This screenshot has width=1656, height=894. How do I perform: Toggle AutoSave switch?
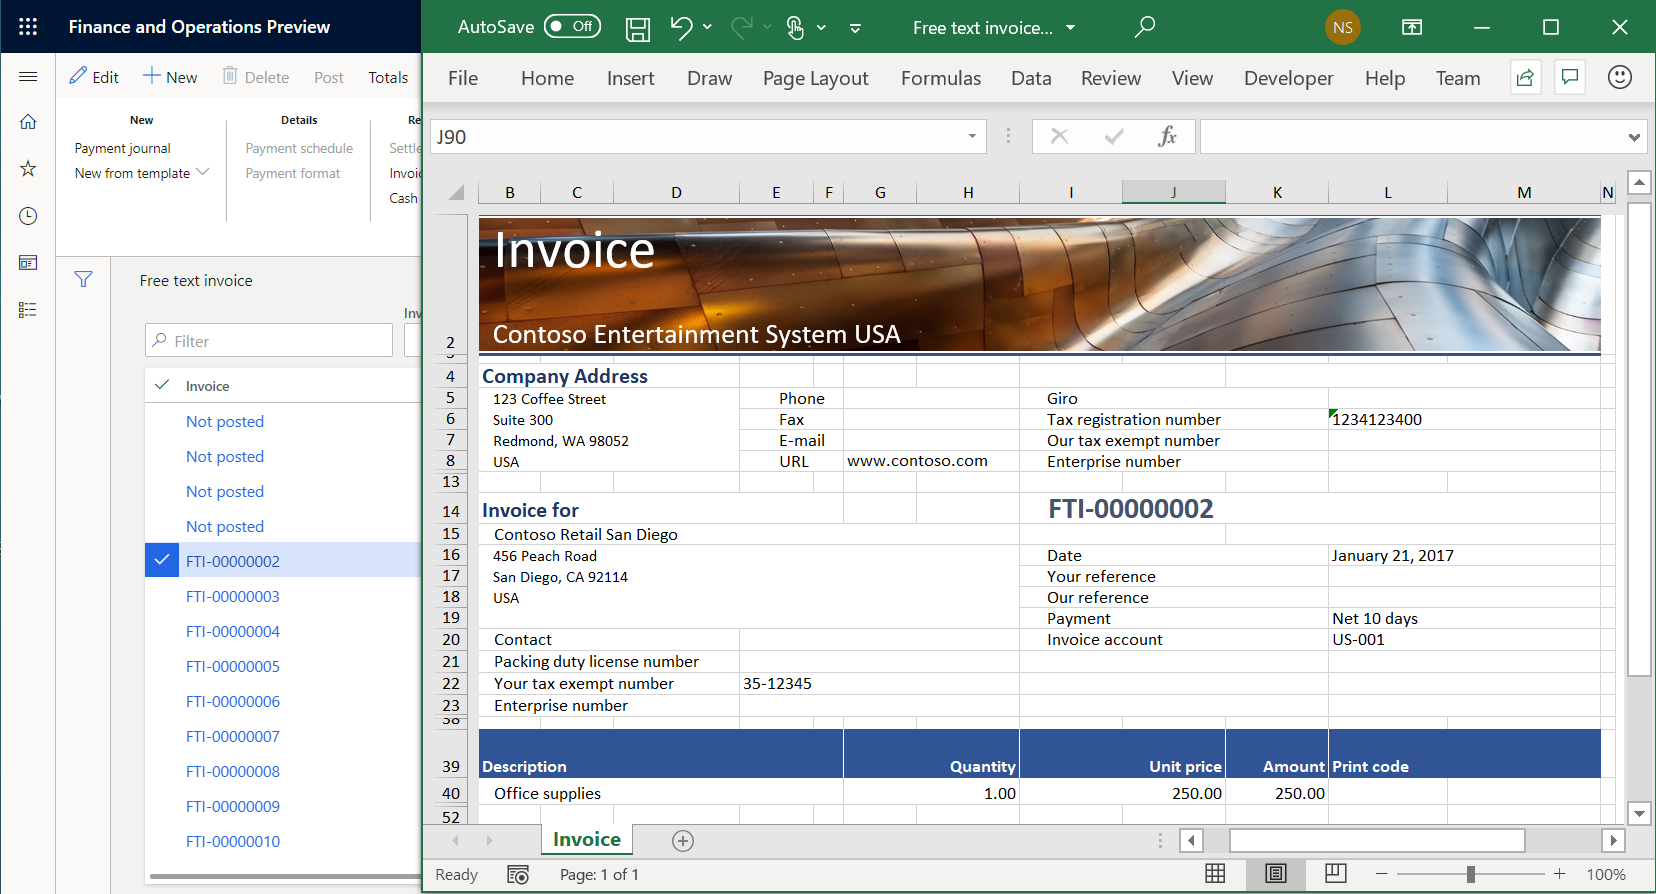(x=572, y=27)
